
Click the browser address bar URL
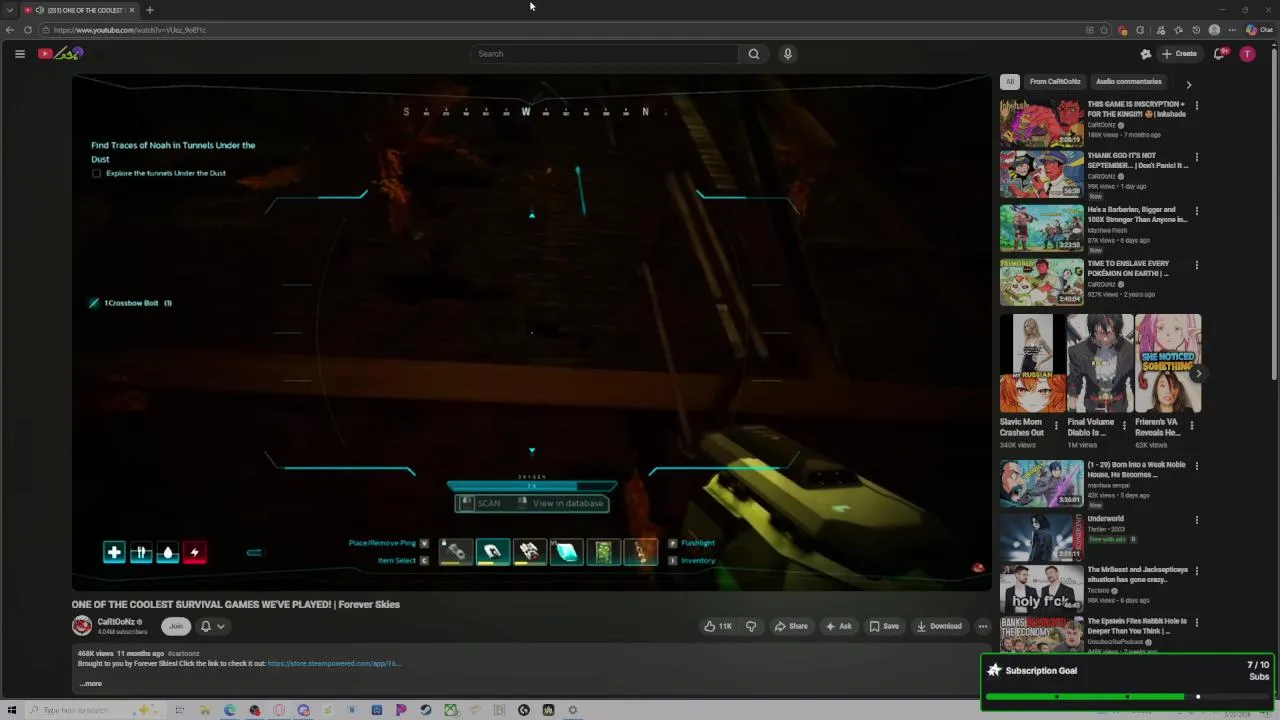click(130, 30)
